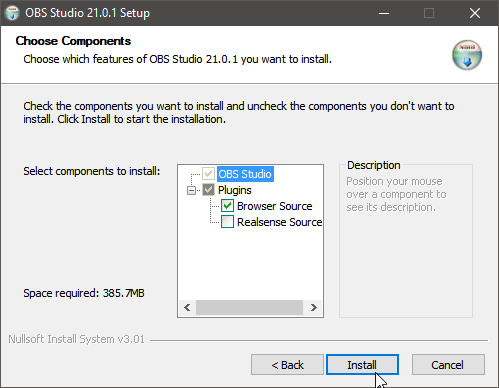This screenshot has height=388, width=499.
Task: Cancel the OBS Studio setup
Action: pyautogui.click(x=448, y=365)
